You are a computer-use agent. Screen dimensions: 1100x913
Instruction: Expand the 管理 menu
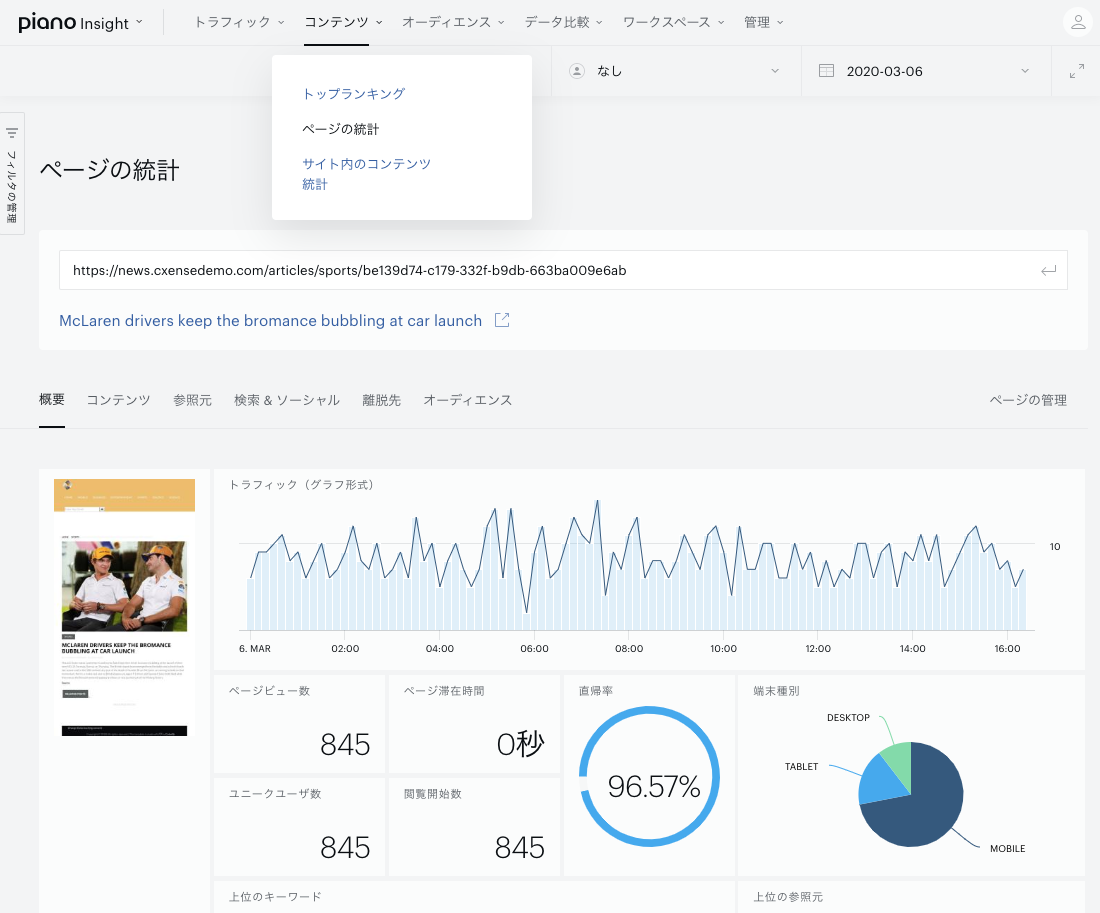763,22
